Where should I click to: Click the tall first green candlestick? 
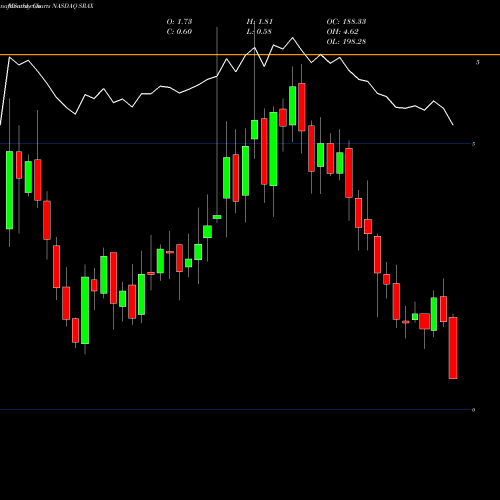(9, 190)
